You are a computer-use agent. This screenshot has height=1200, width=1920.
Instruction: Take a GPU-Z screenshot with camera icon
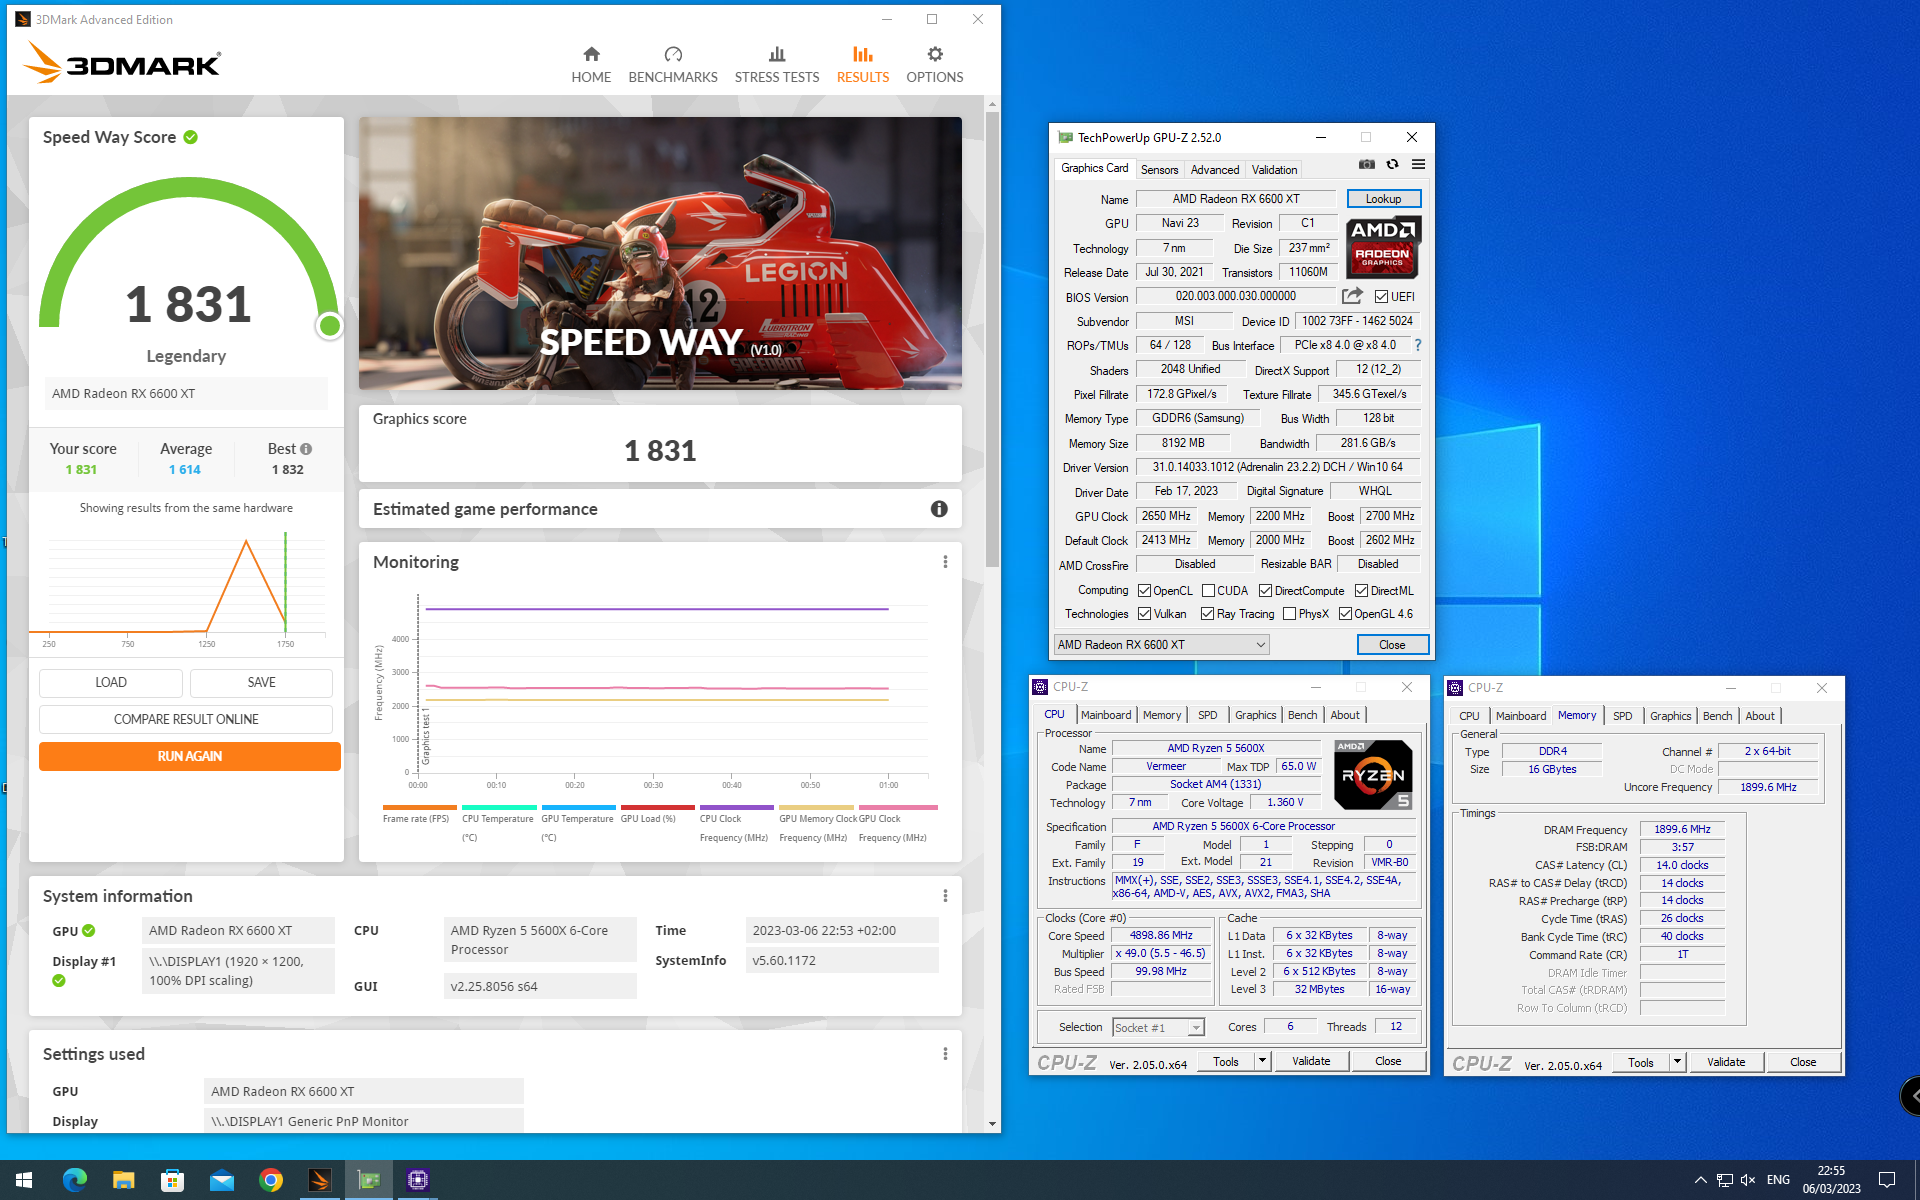point(1367,165)
